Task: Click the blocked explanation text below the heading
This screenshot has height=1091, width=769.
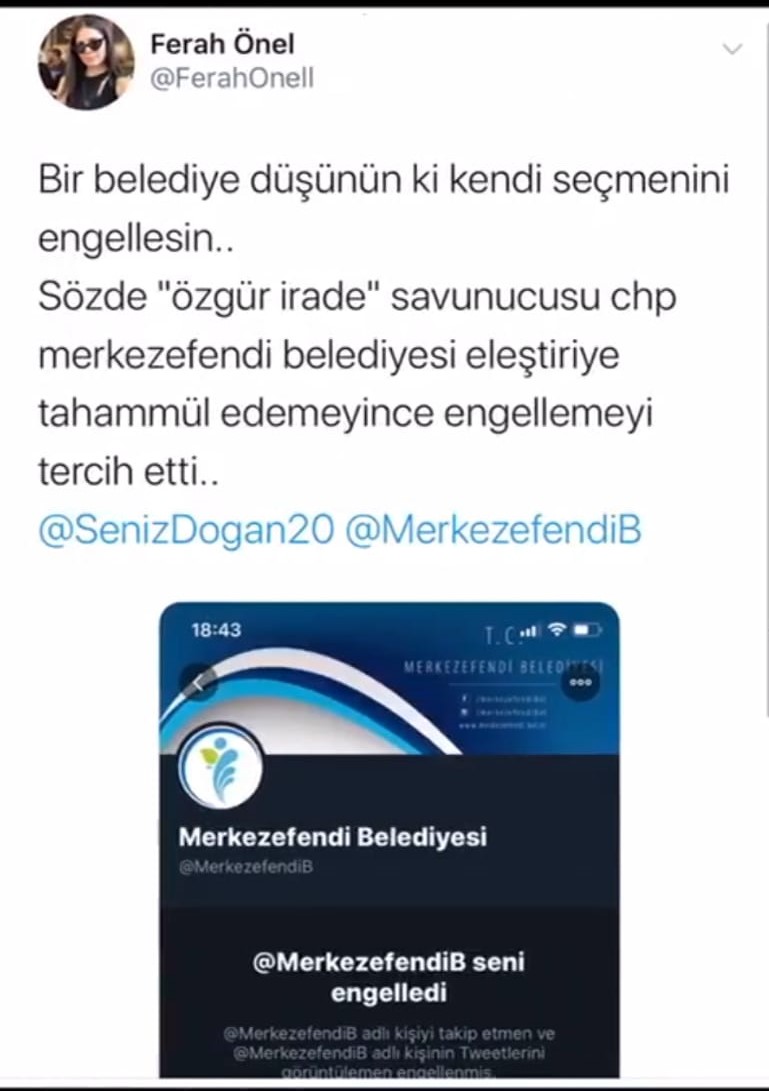Action: [x=388, y=1052]
